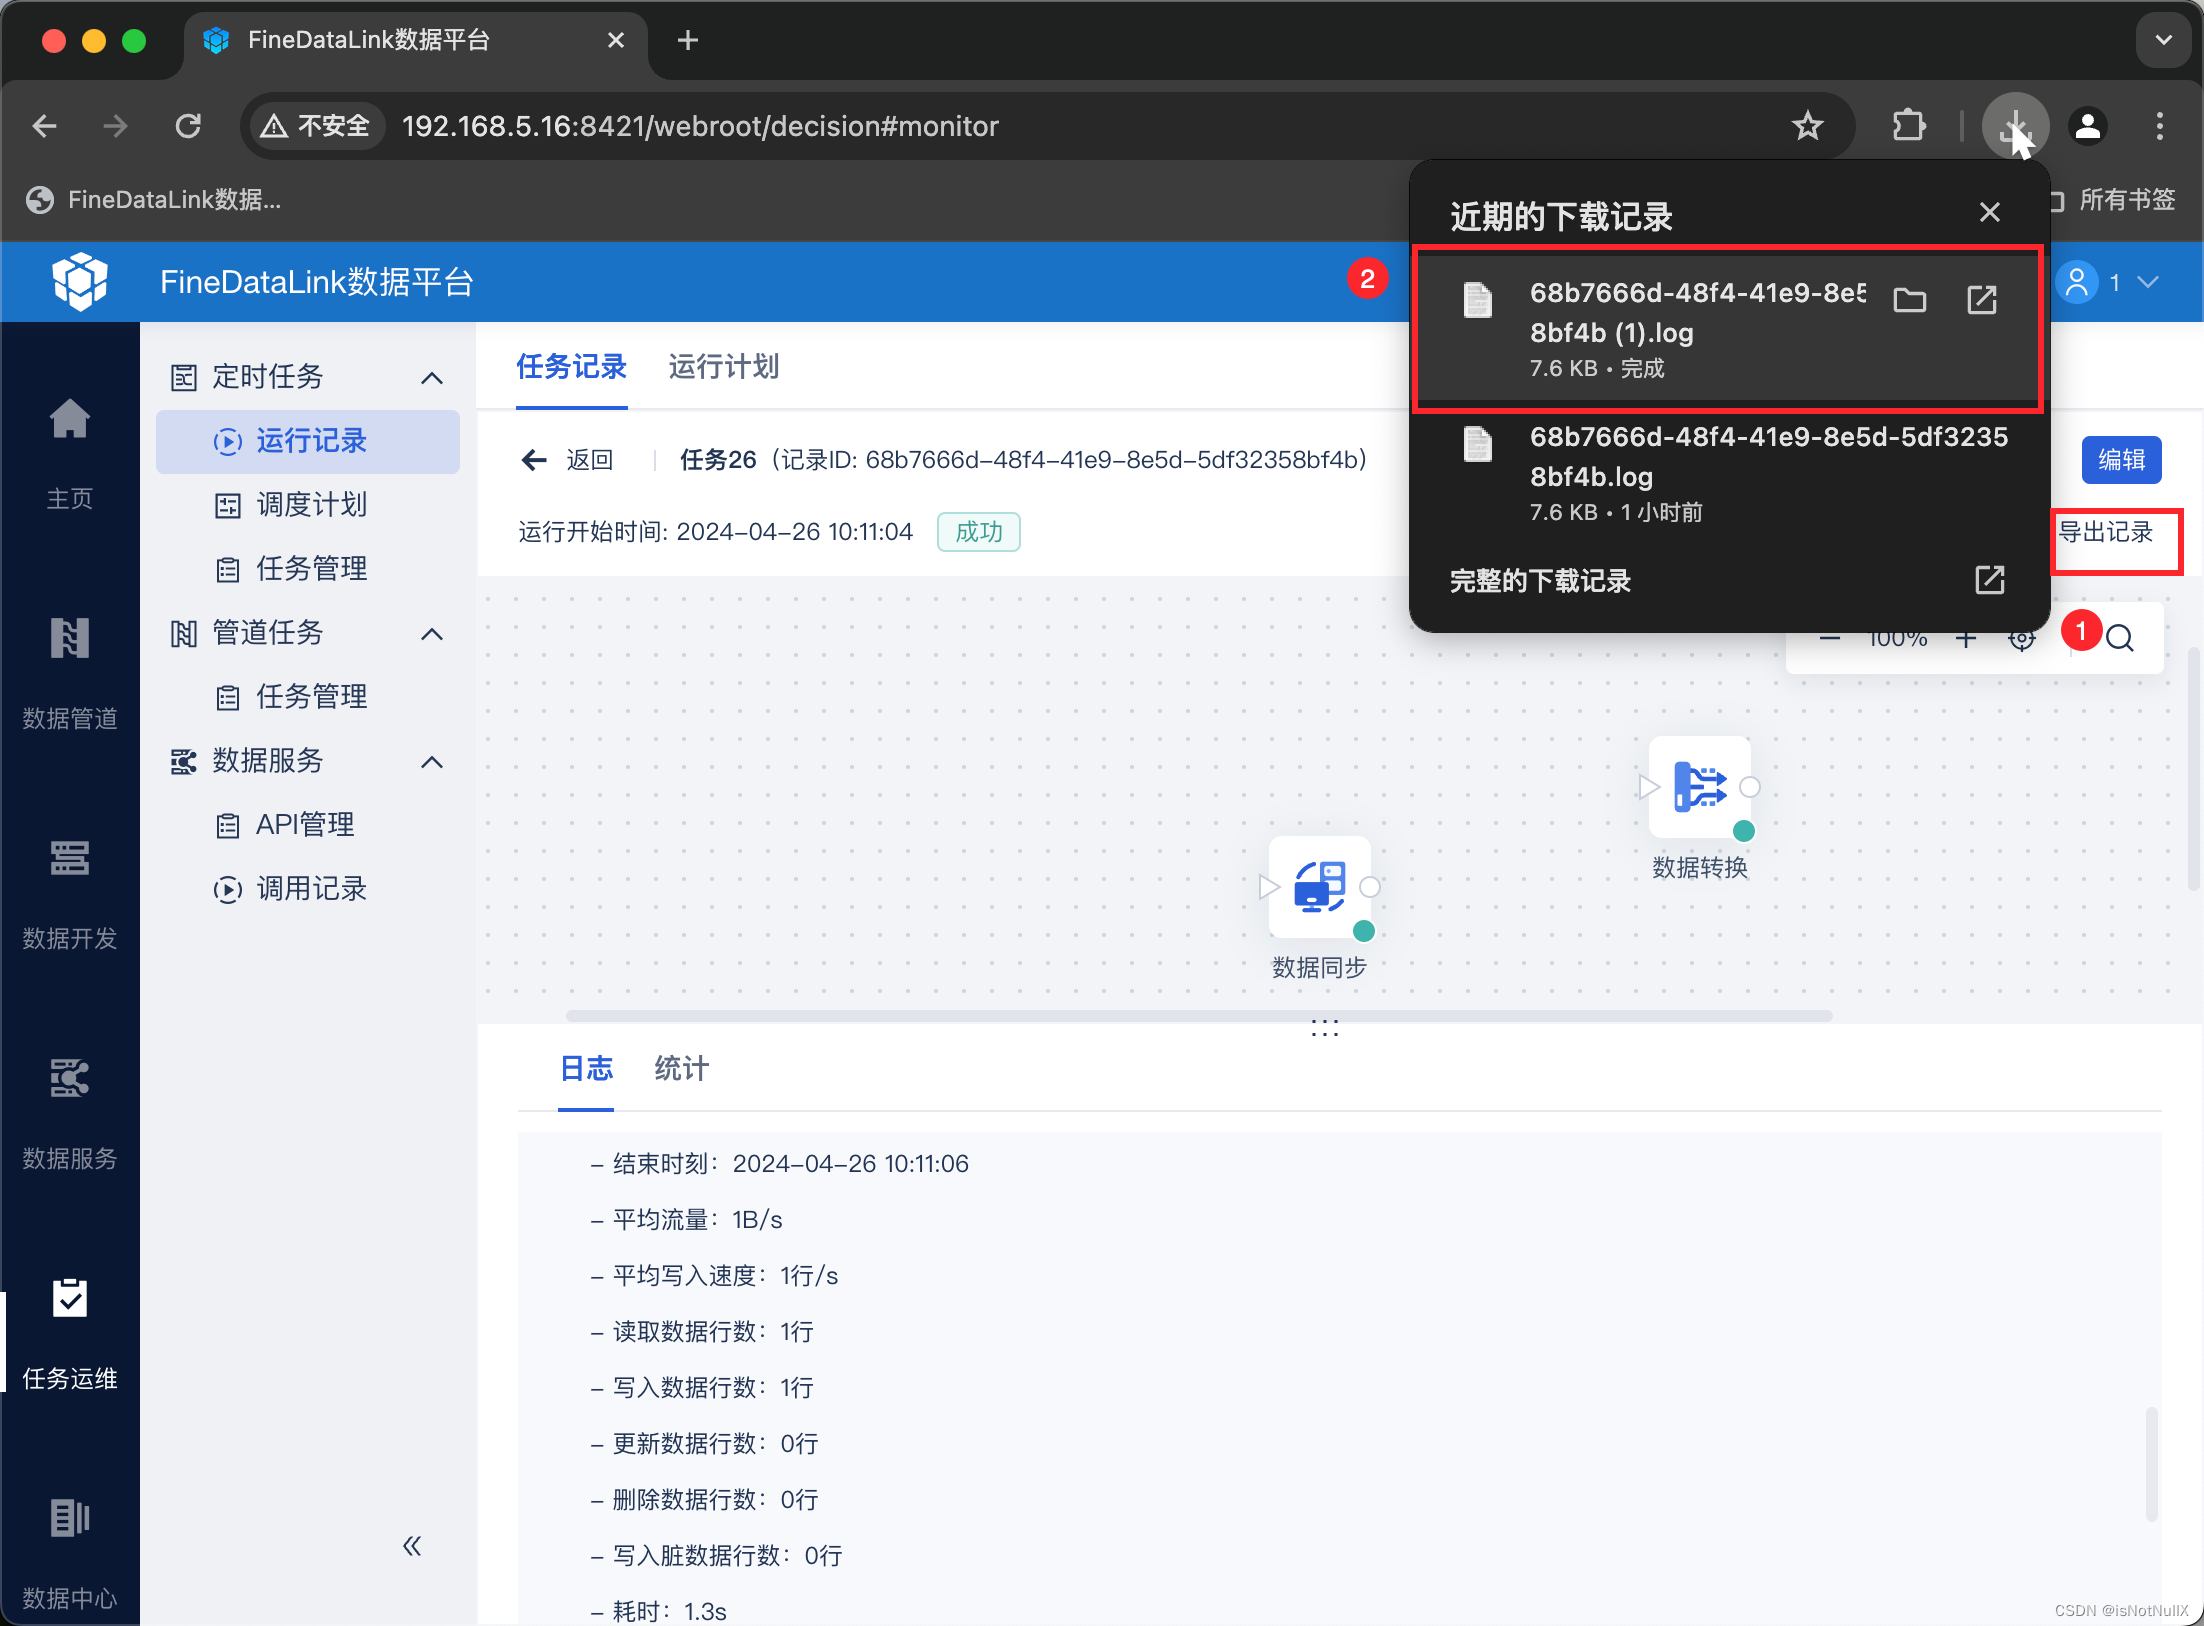2204x1626 pixels.
Task: Collapse the 定时任务 menu group
Action: pos(432,377)
